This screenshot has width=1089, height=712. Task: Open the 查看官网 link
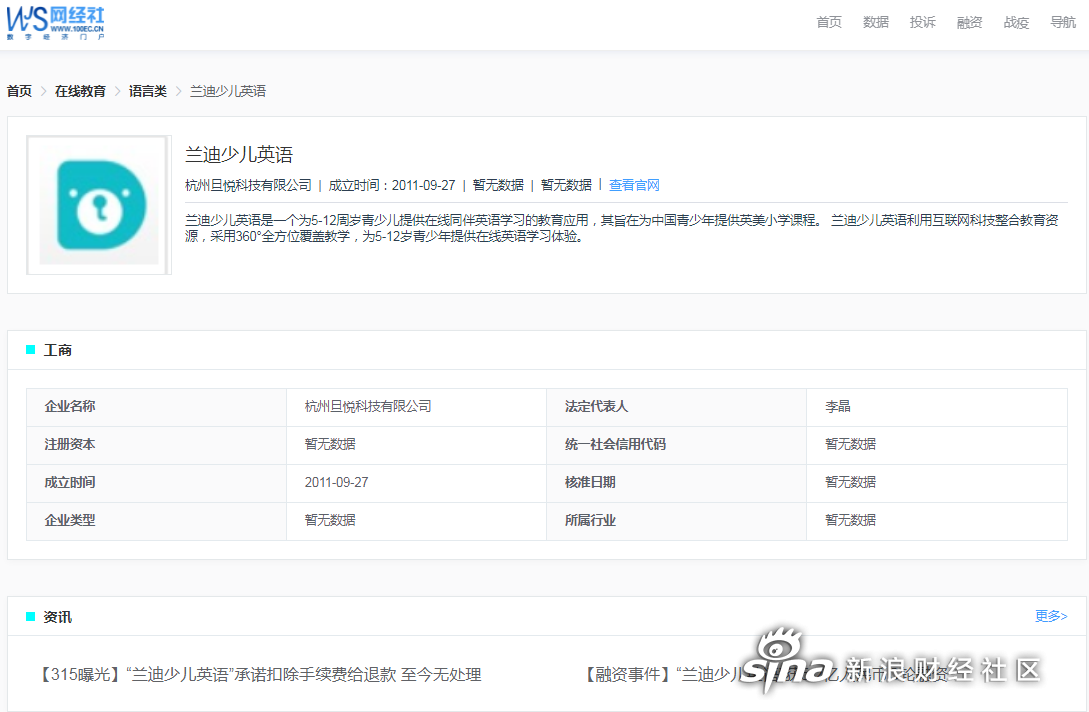point(634,185)
